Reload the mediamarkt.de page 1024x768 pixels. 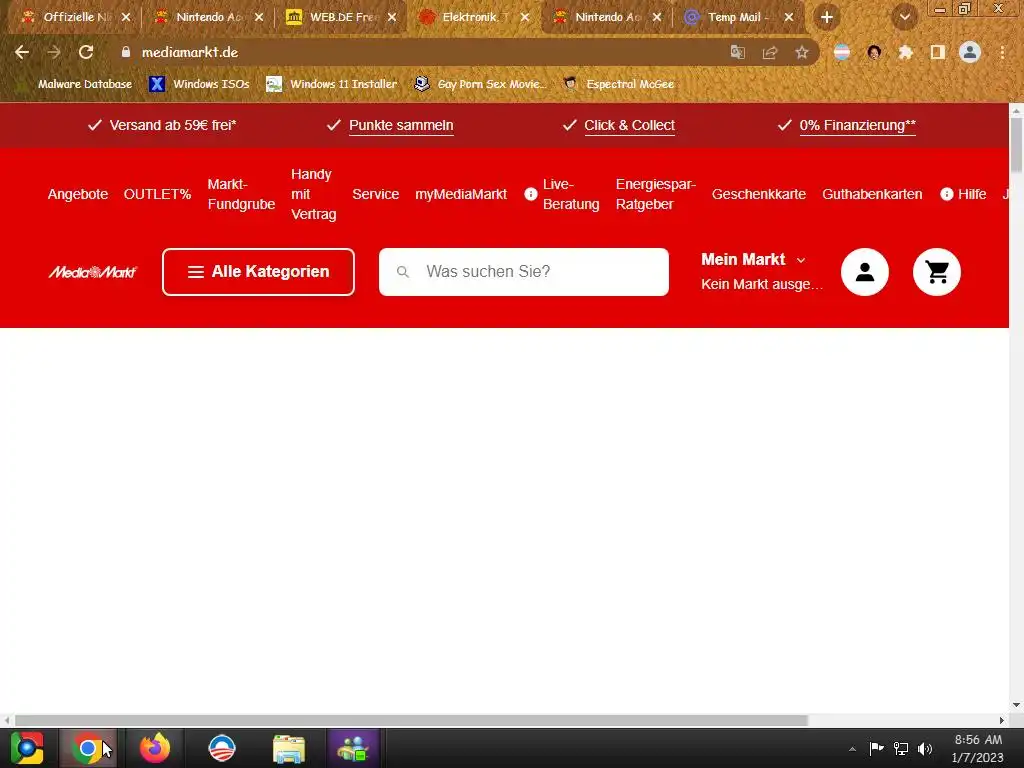point(86,52)
